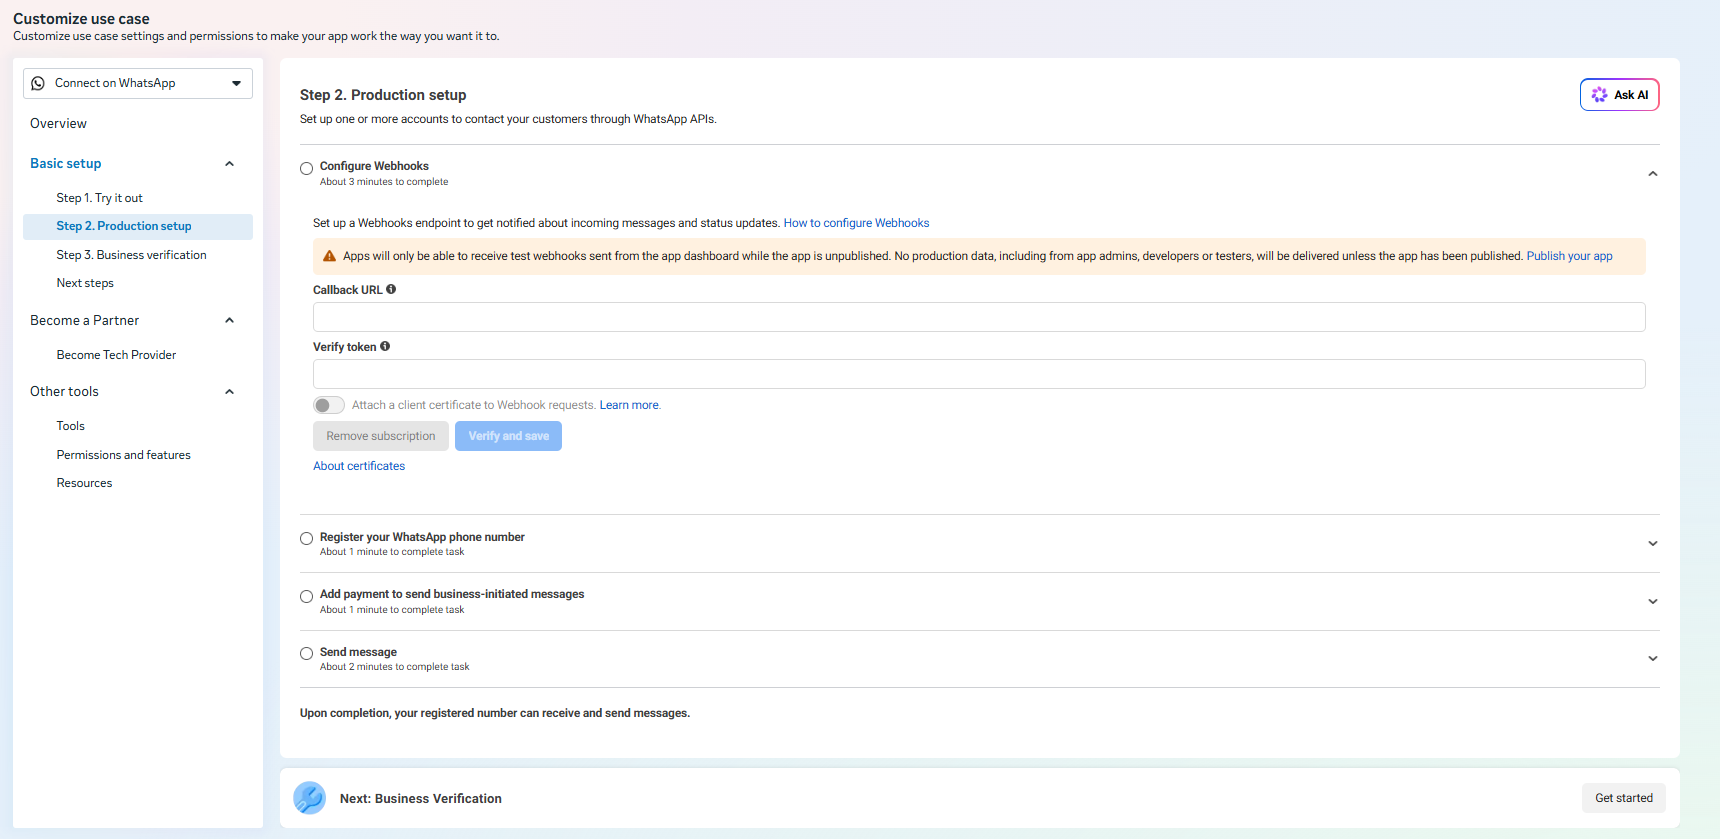Click the info icon beside Verify token
This screenshot has width=1720, height=839.
pos(385,346)
